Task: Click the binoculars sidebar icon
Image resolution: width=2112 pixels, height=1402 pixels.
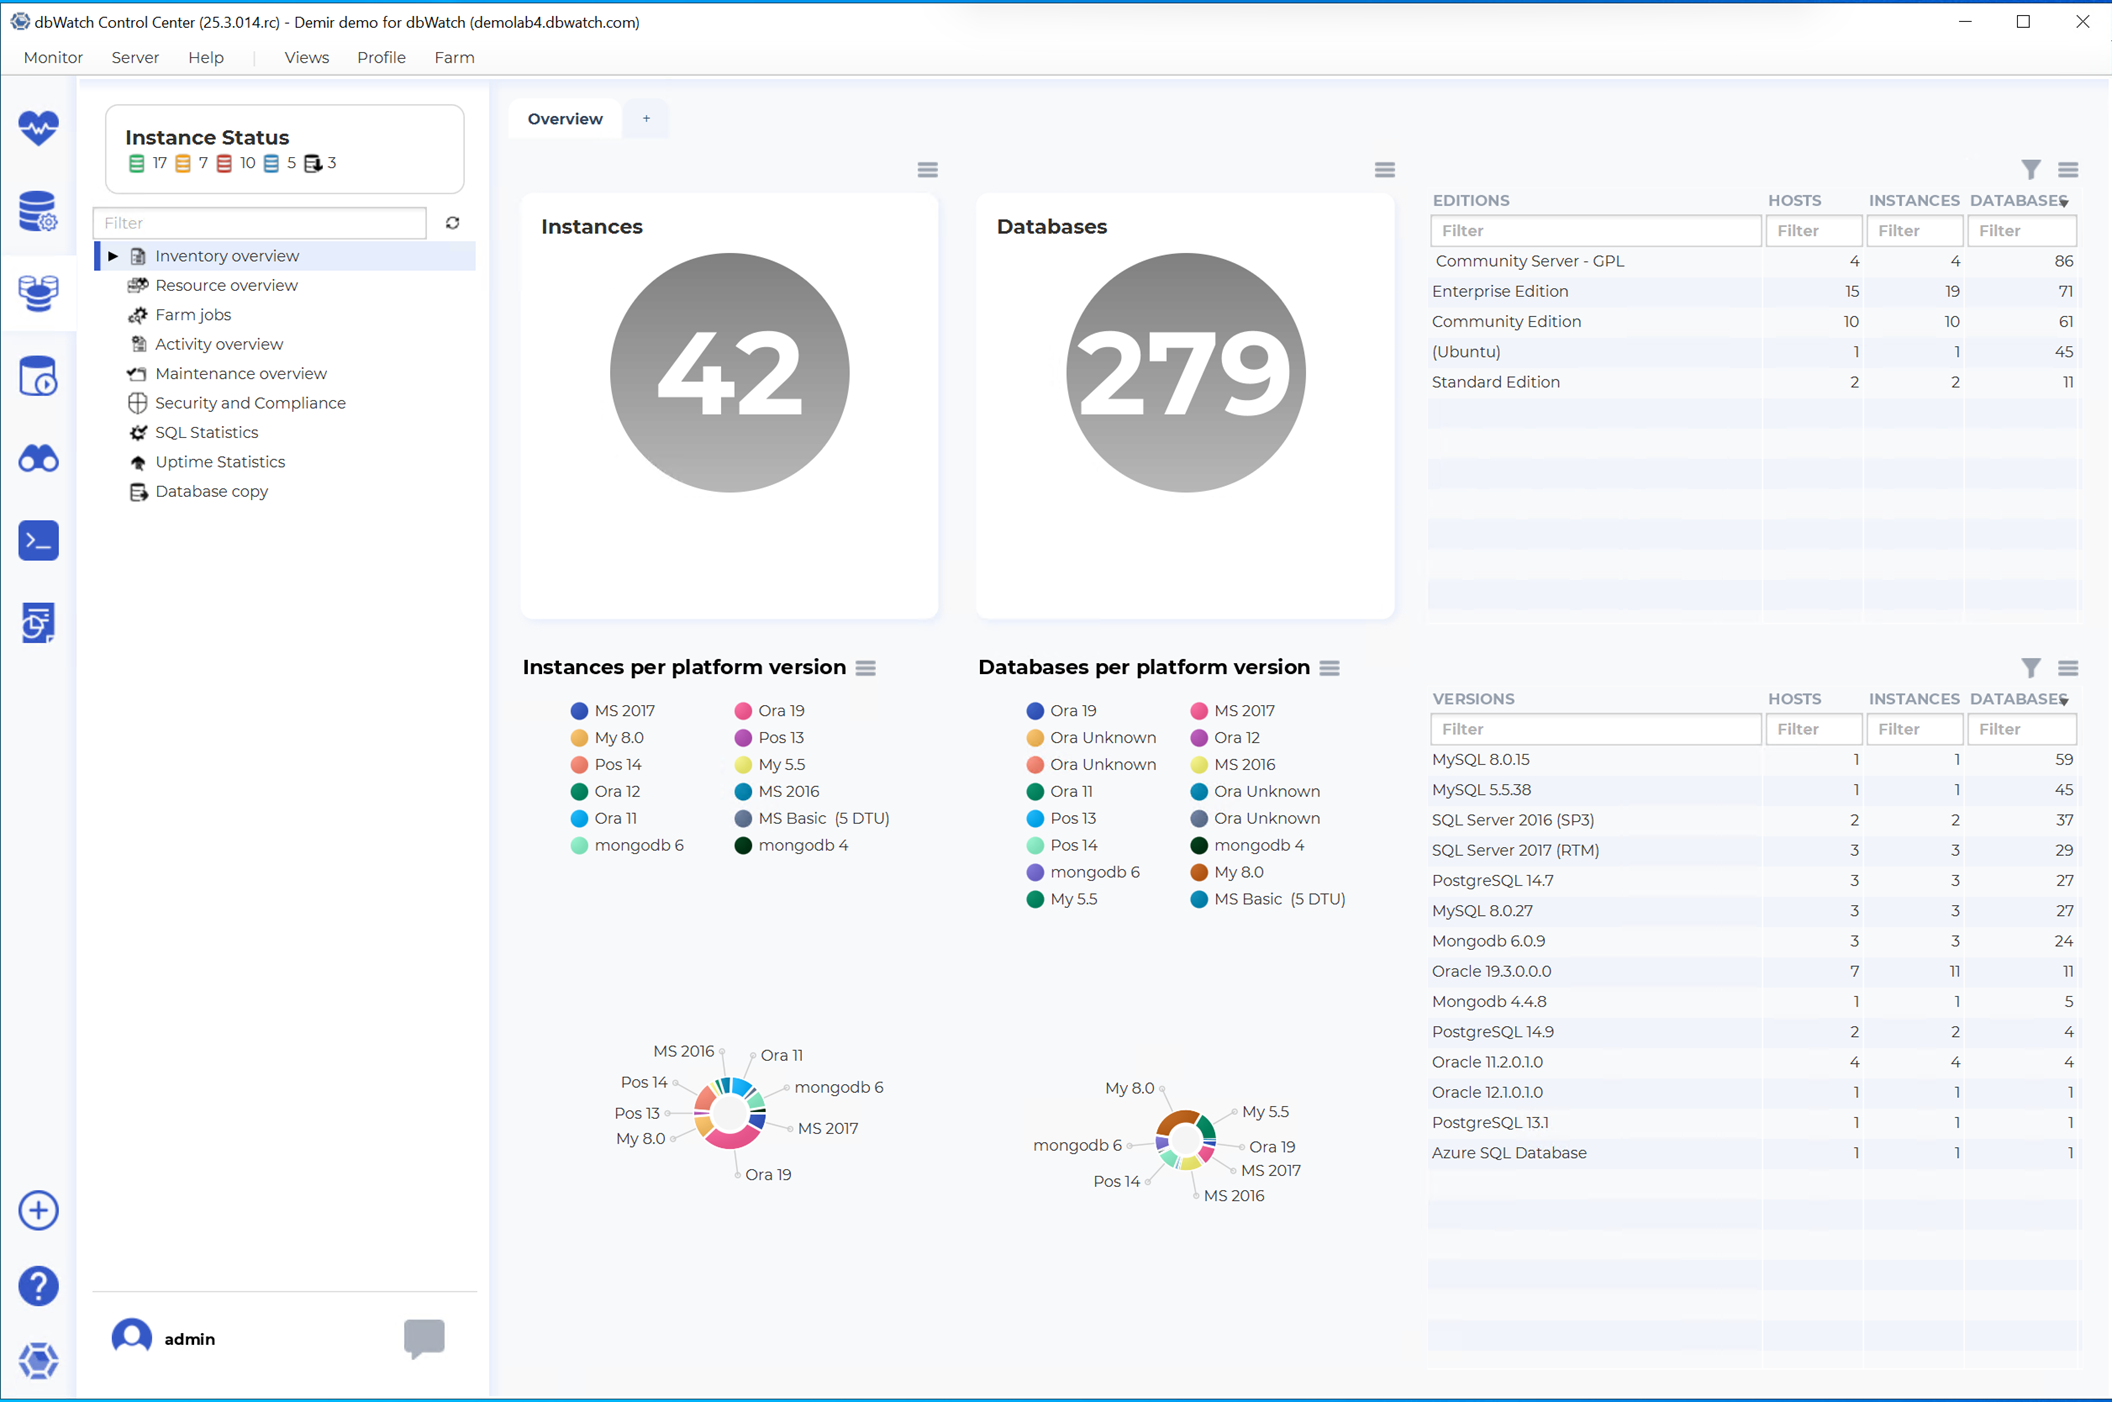Action: coord(38,459)
